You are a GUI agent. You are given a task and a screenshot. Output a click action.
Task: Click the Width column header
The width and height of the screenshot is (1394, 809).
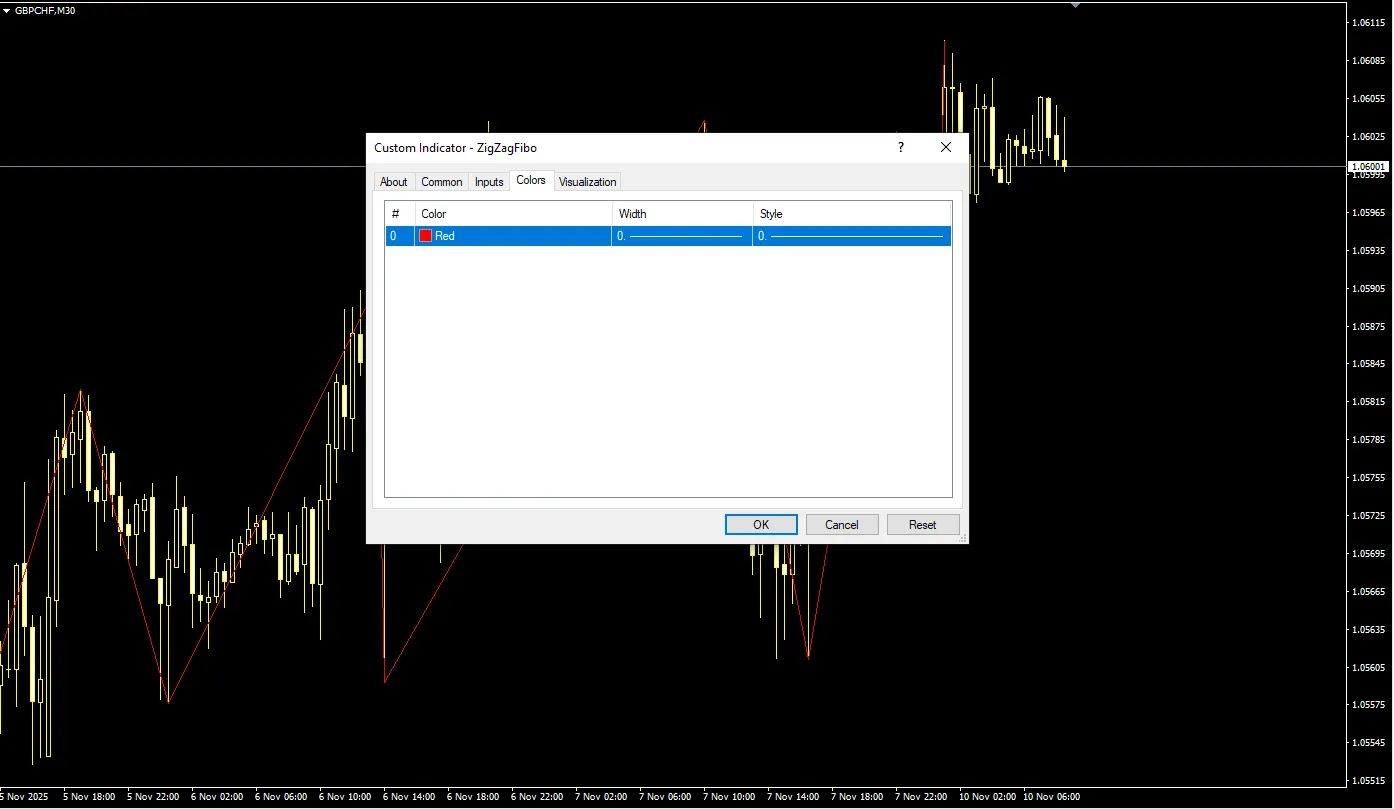(681, 214)
